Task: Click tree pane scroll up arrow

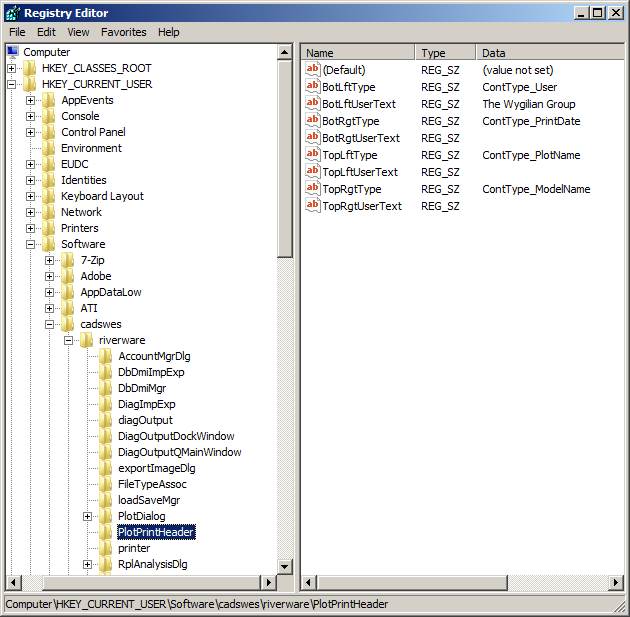Action: click(x=284, y=52)
